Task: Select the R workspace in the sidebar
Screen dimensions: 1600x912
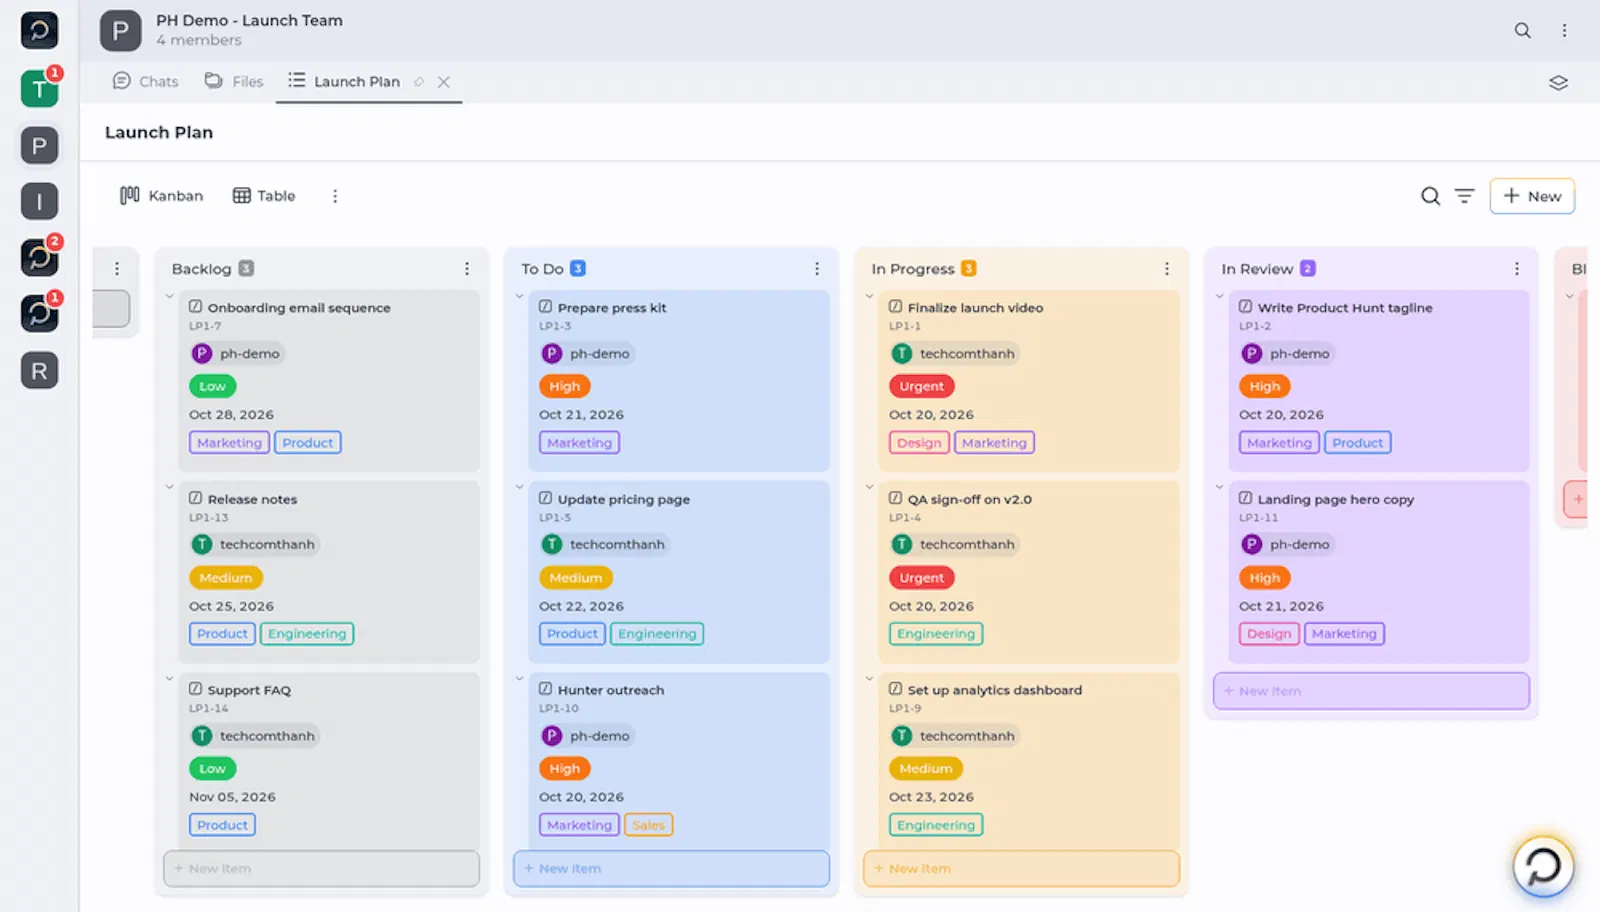Action: coord(39,371)
